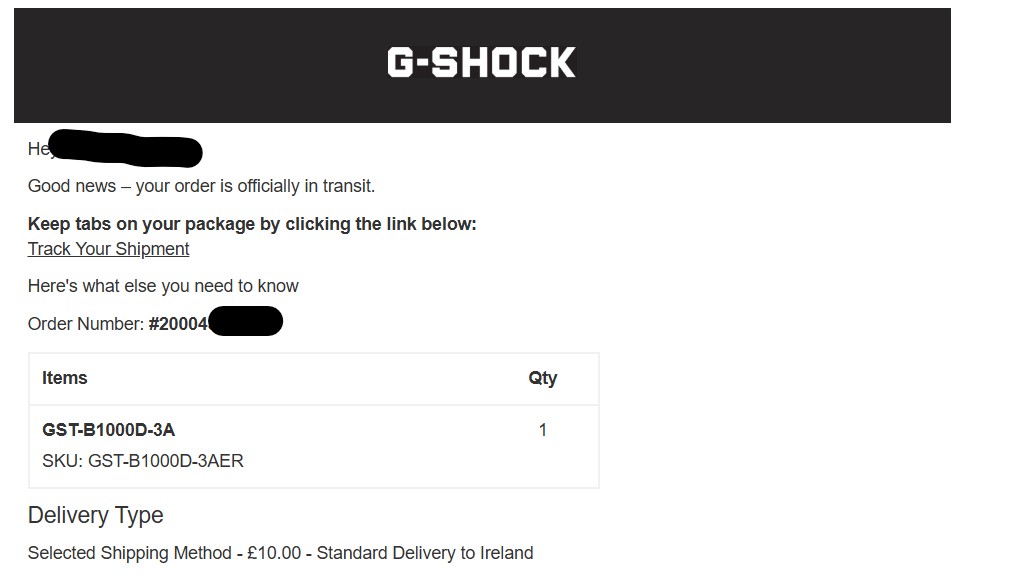Click 'Here's what else you need to know'
The image size is (1017, 586).
[163, 286]
